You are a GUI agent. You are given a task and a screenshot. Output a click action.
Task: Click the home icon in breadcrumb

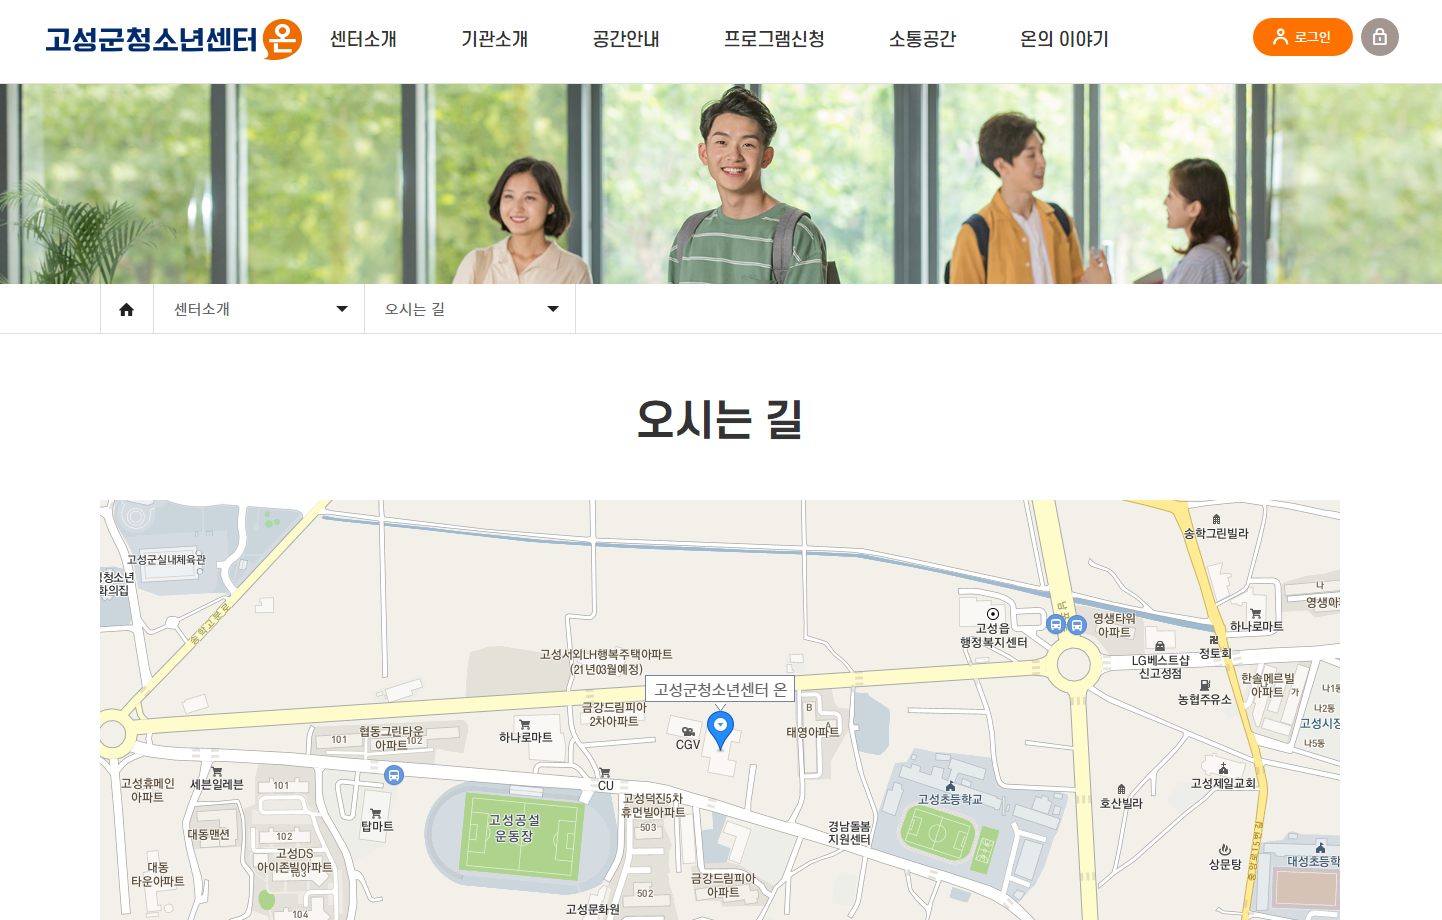[126, 309]
